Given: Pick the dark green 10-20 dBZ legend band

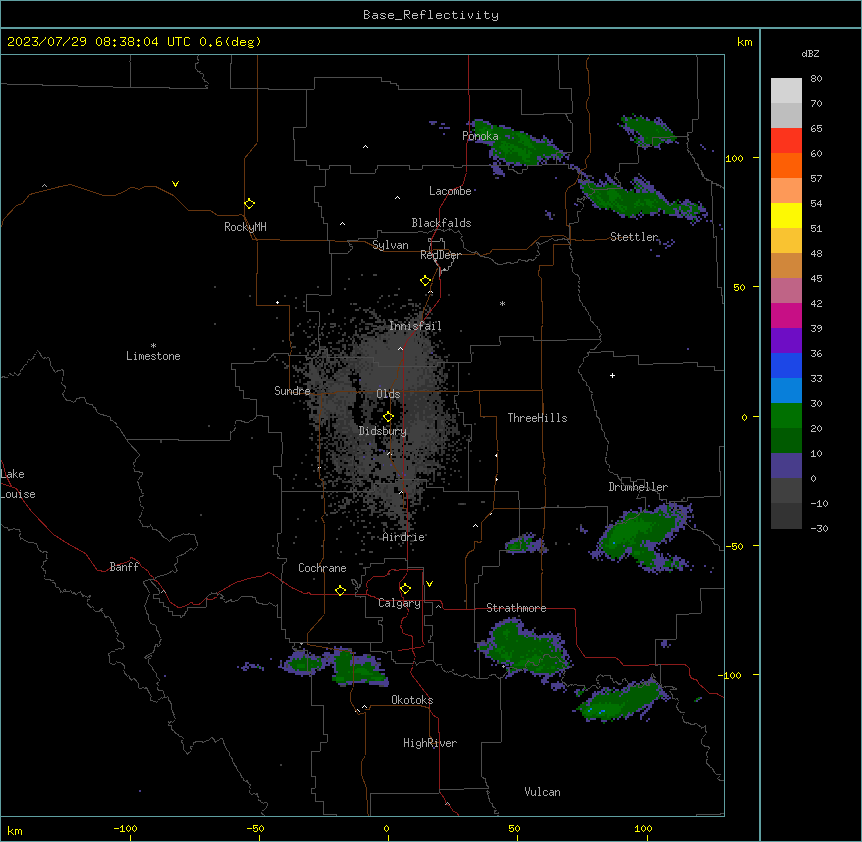Looking at the screenshot, I should click(x=786, y=441).
